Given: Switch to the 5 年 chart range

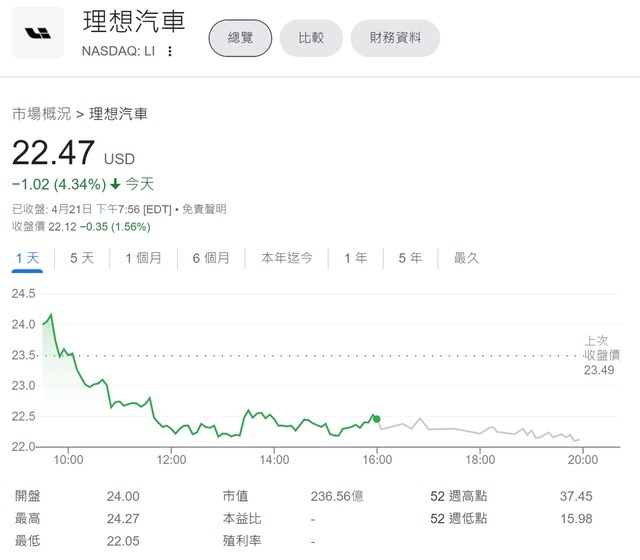Looking at the screenshot, I should (x=410, y=258).
